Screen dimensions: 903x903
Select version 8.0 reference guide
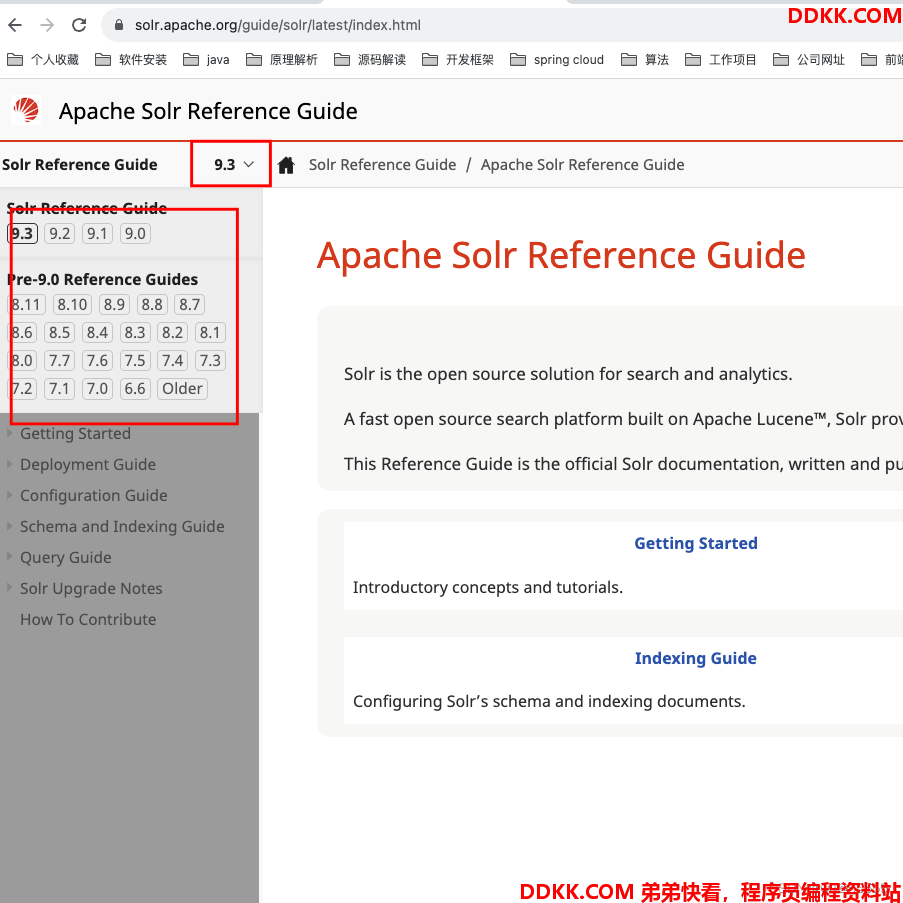click(22, 361)
